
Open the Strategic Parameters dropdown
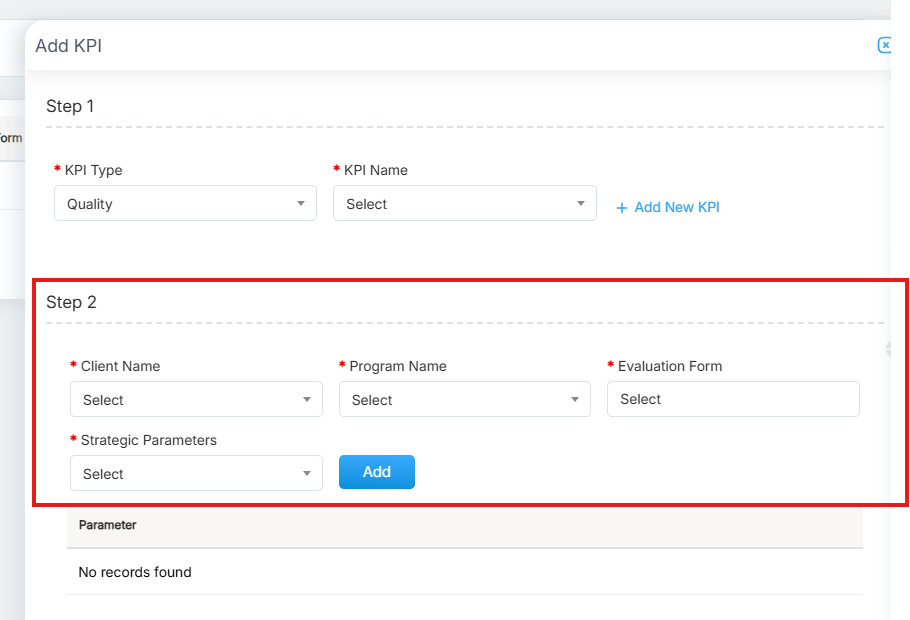(x=196, y=474)
